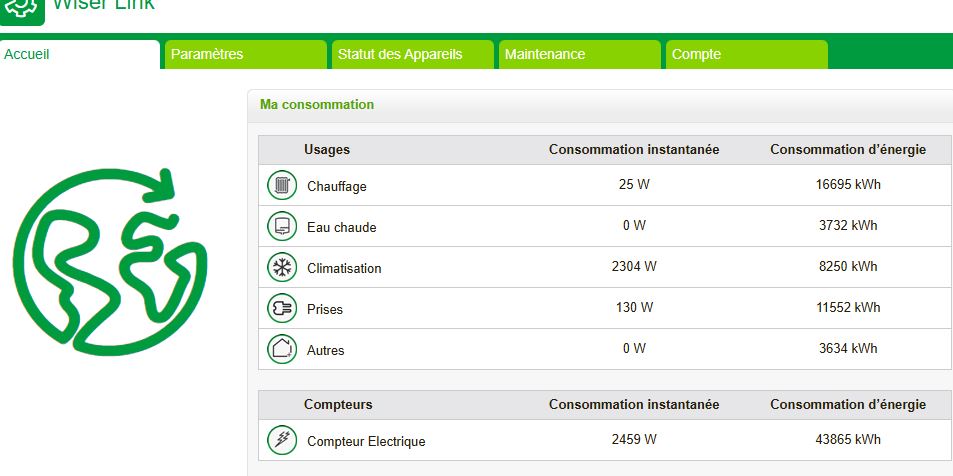This screenshot has width=953, height=476.
Task: Click the 3634 kWh Autres value
Action: [x=848, y=348]
